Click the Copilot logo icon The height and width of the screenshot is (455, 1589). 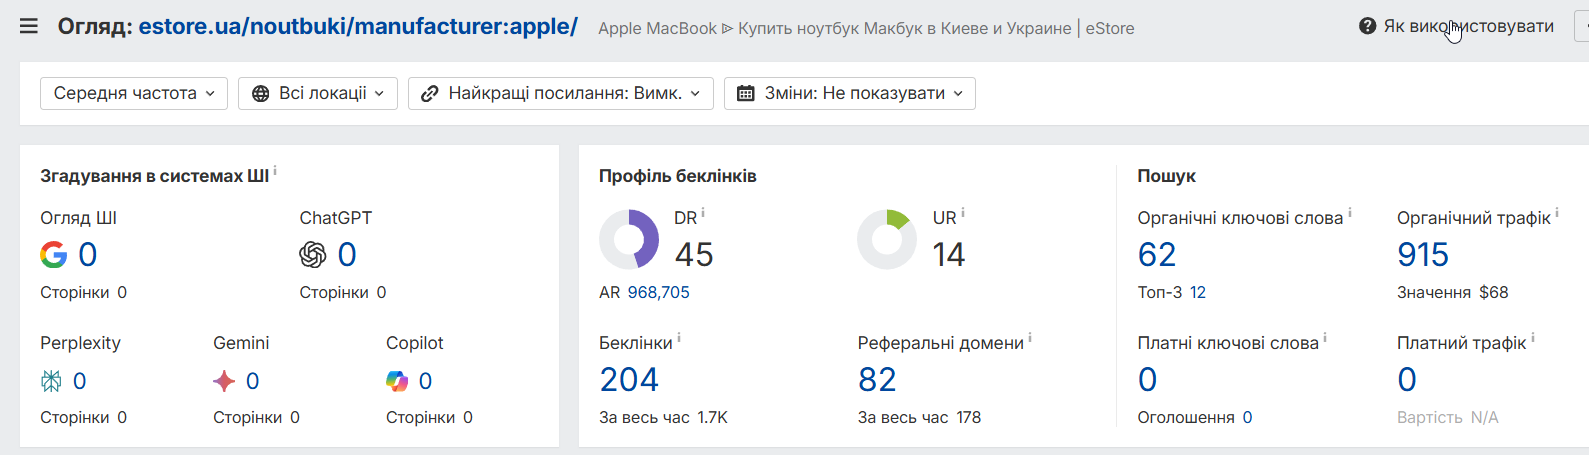[397, 381]
